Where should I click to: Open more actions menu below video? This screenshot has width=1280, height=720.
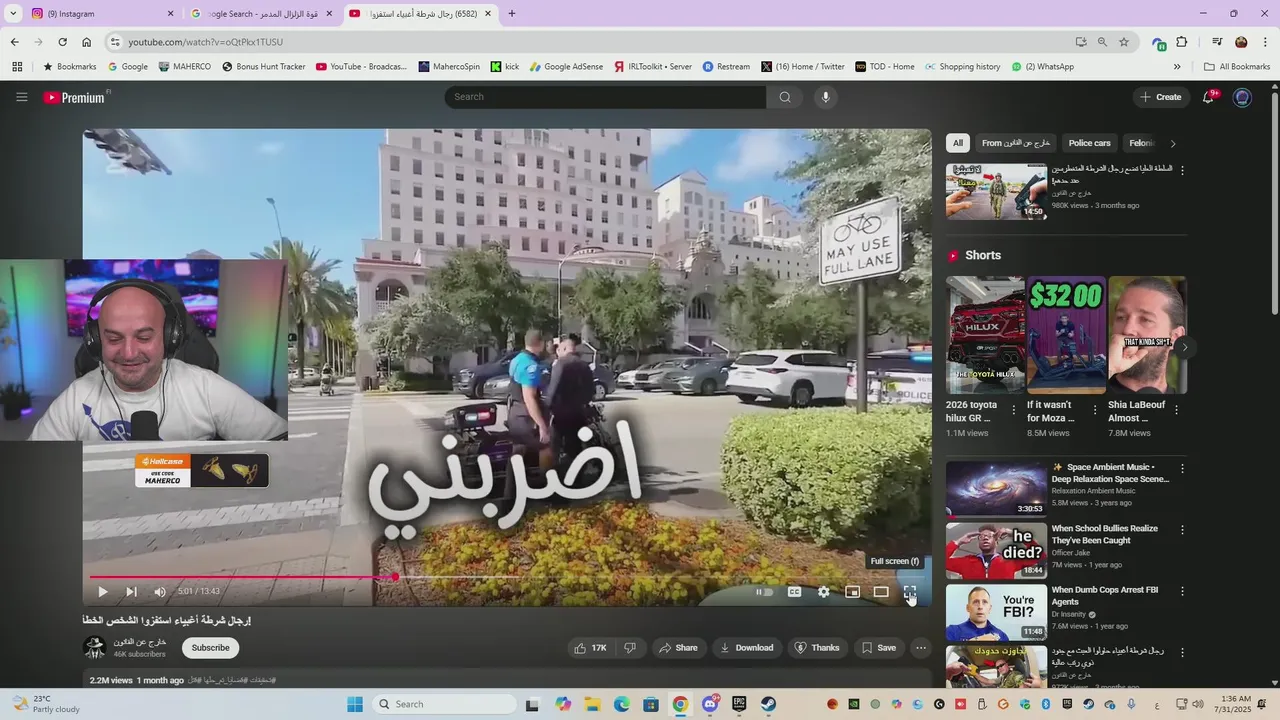pyautogui.click(x=921, y=648)
